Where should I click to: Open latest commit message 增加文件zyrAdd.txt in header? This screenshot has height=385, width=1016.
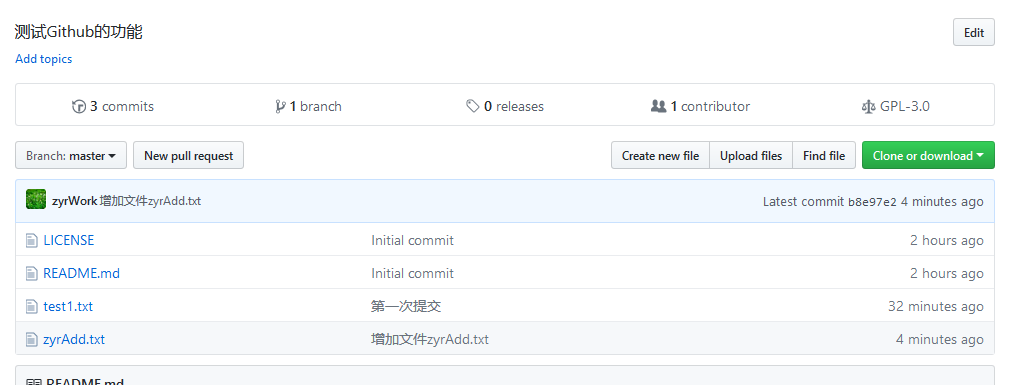point(150,202)
